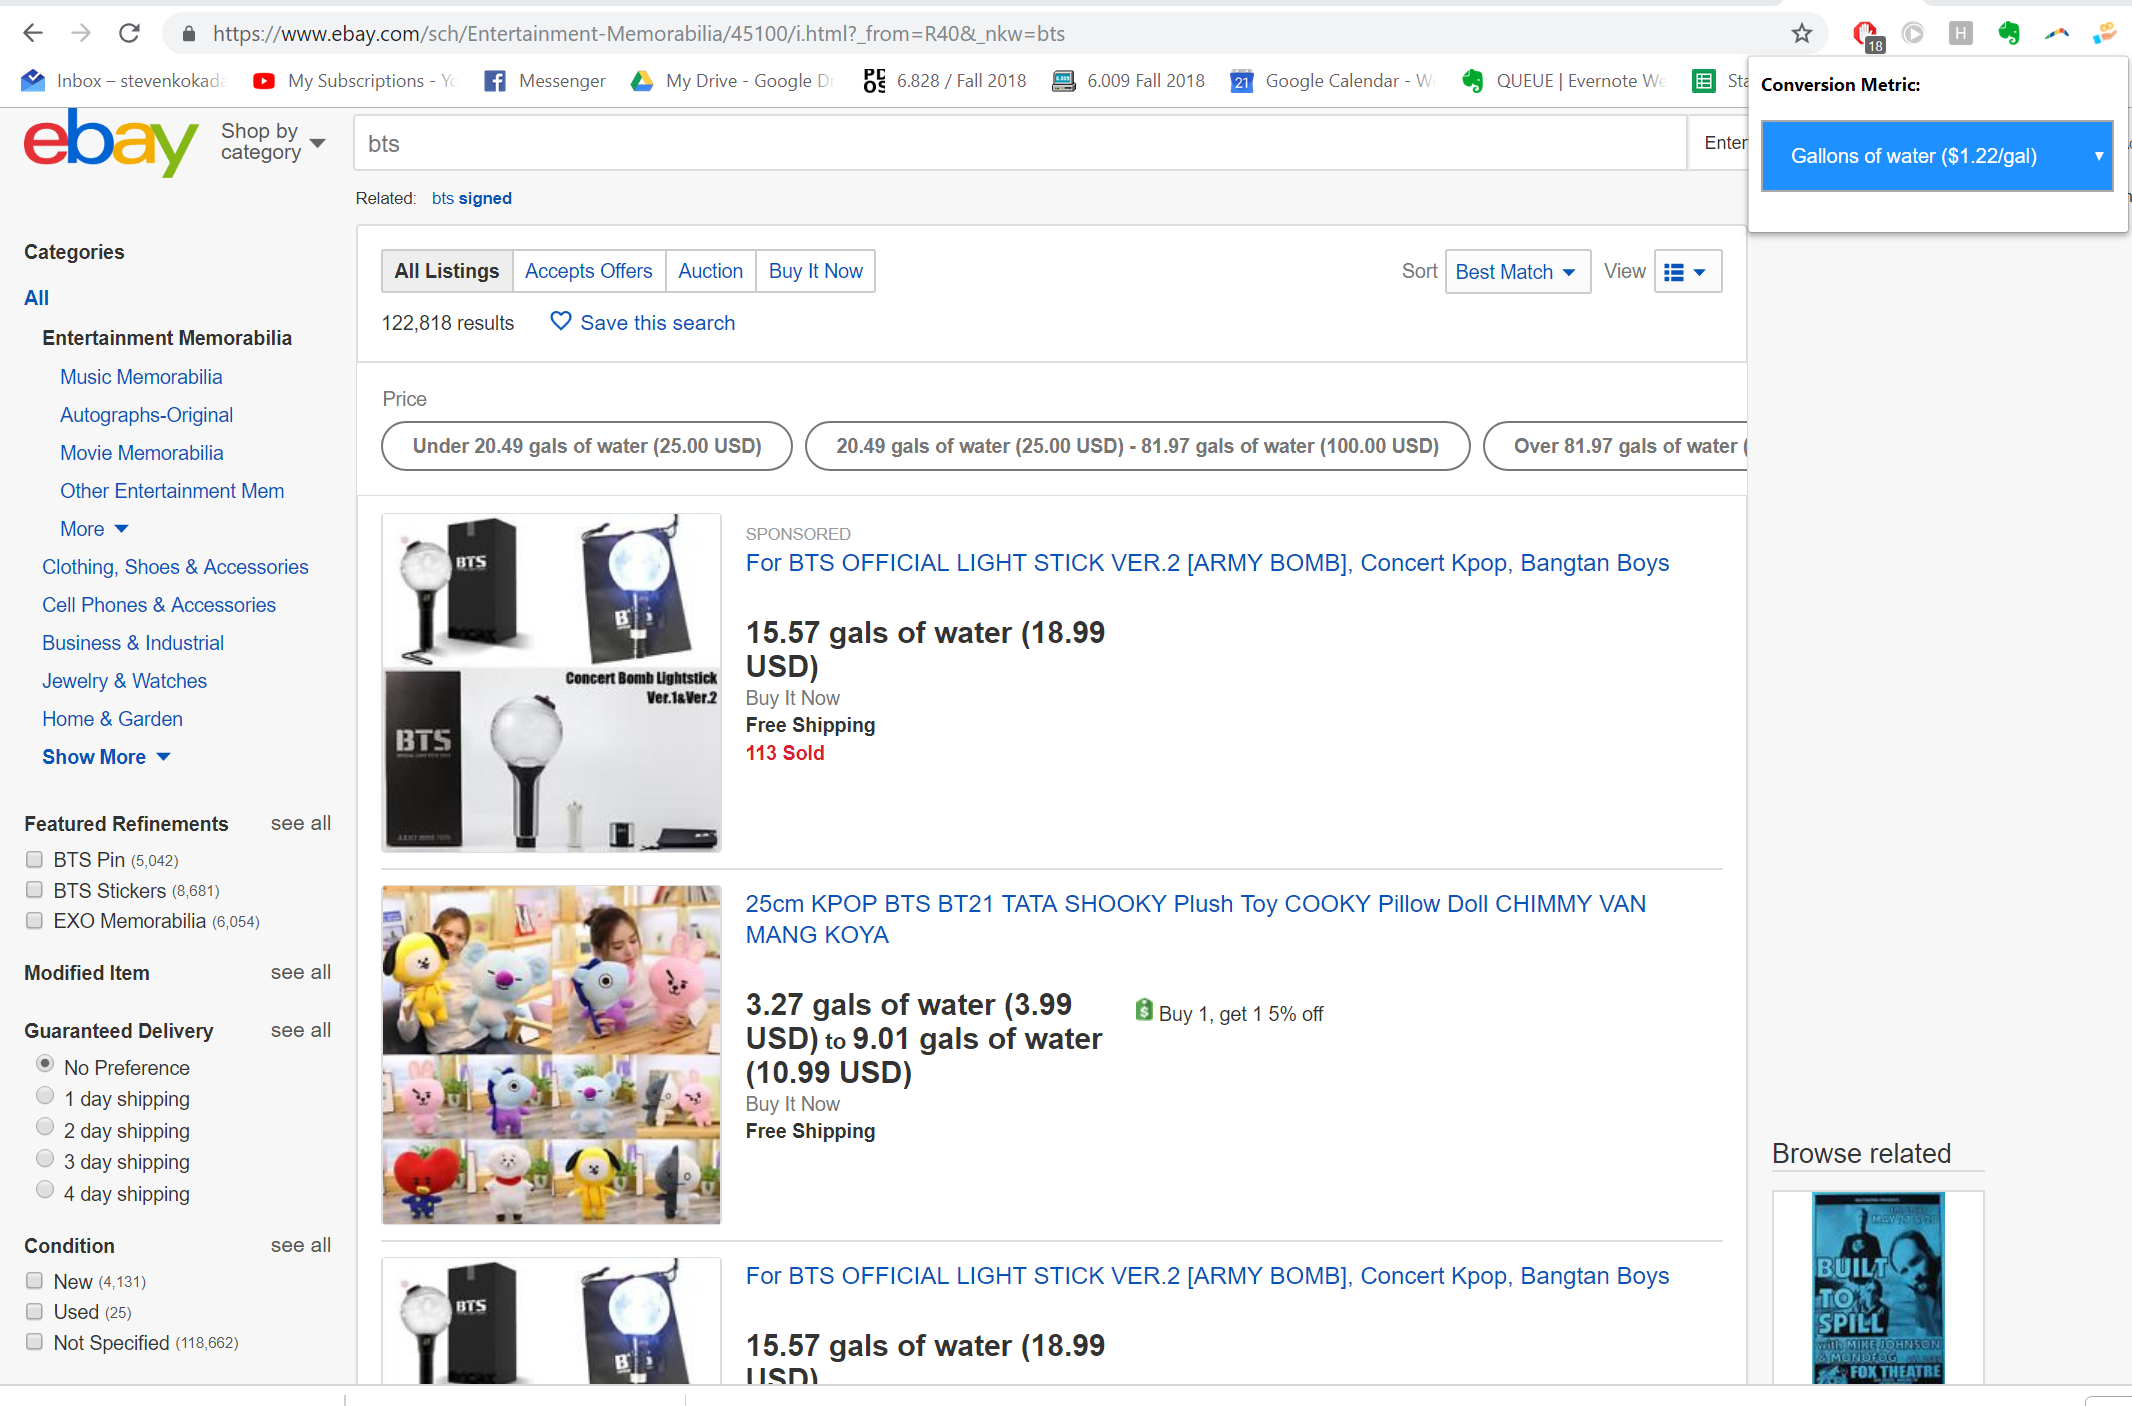The width and height of the screenshot is (2132, 1406).
Task: Select 2 day shipping radio option
Action: pyautogui.click(x=45, y=1127)
